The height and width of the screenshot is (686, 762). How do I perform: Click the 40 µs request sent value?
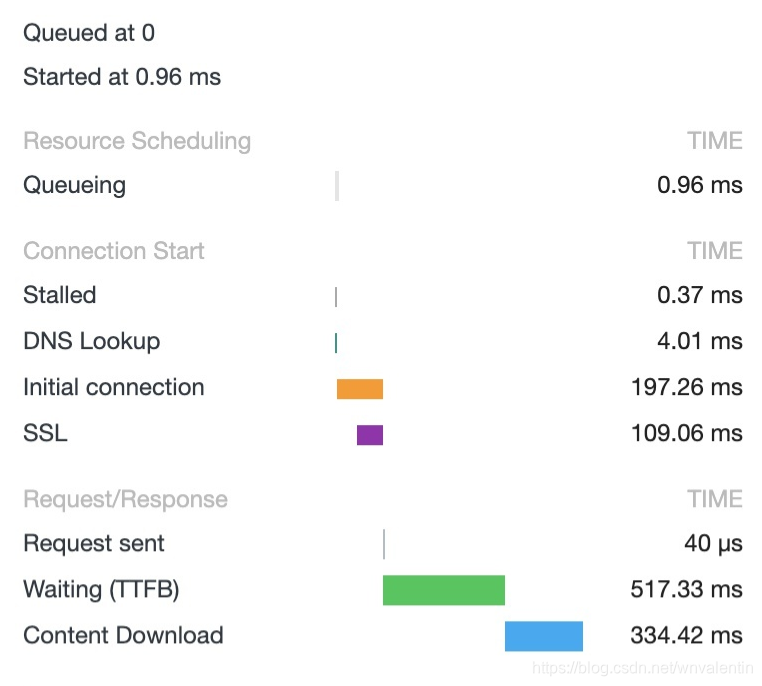pos(713,544)
